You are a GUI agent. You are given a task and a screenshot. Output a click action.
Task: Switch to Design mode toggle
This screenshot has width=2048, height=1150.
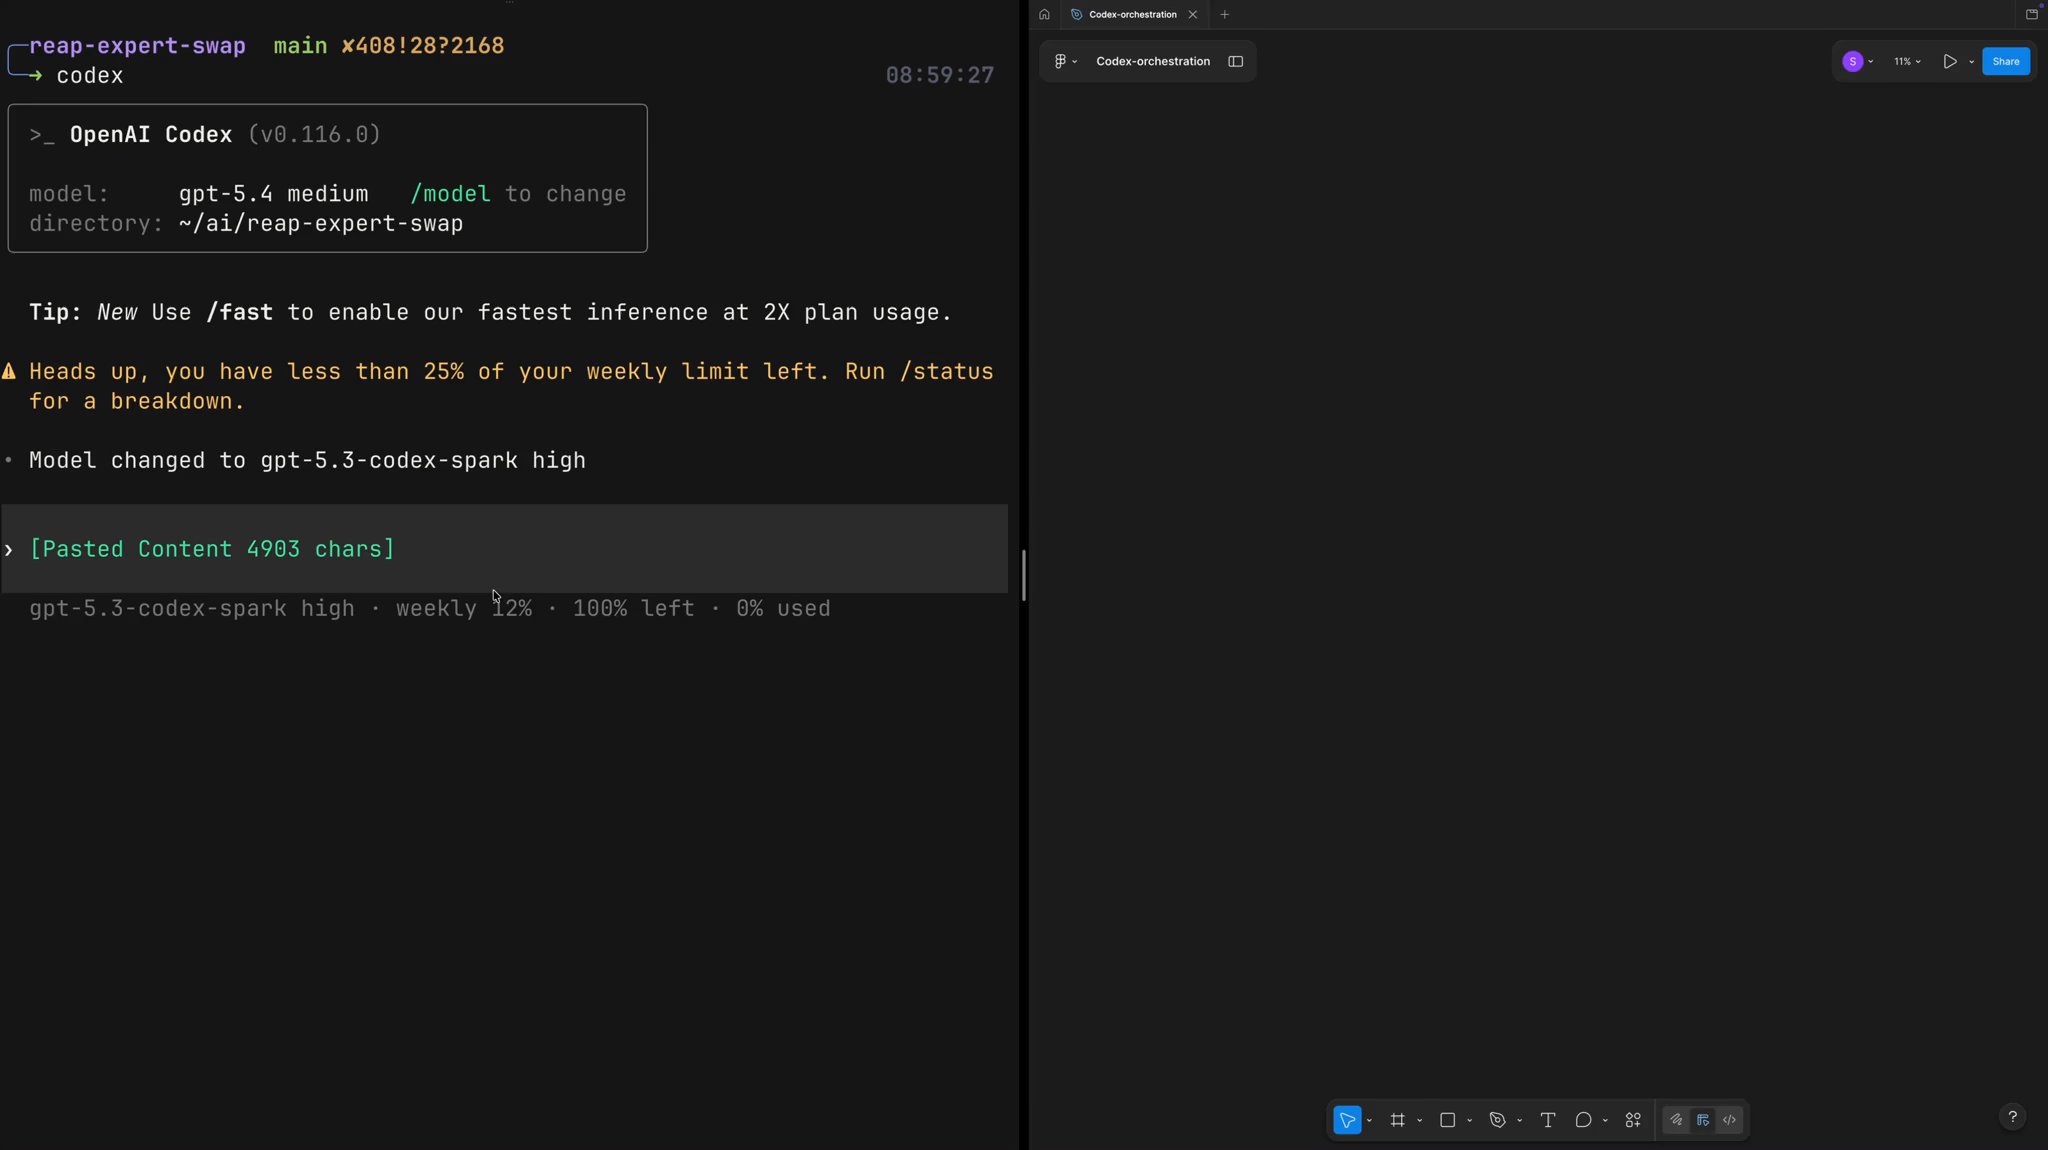1703,1120
